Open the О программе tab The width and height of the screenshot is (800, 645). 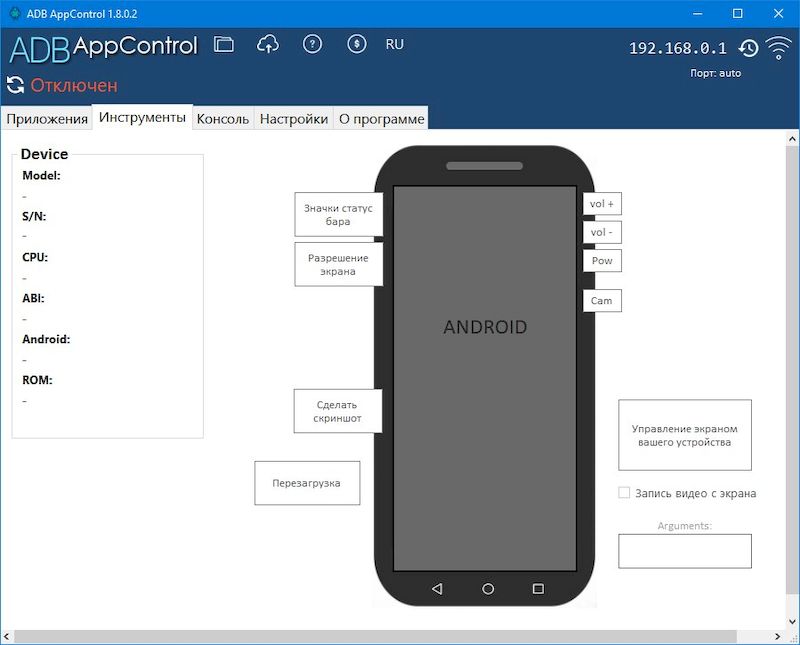click(384, 117)
